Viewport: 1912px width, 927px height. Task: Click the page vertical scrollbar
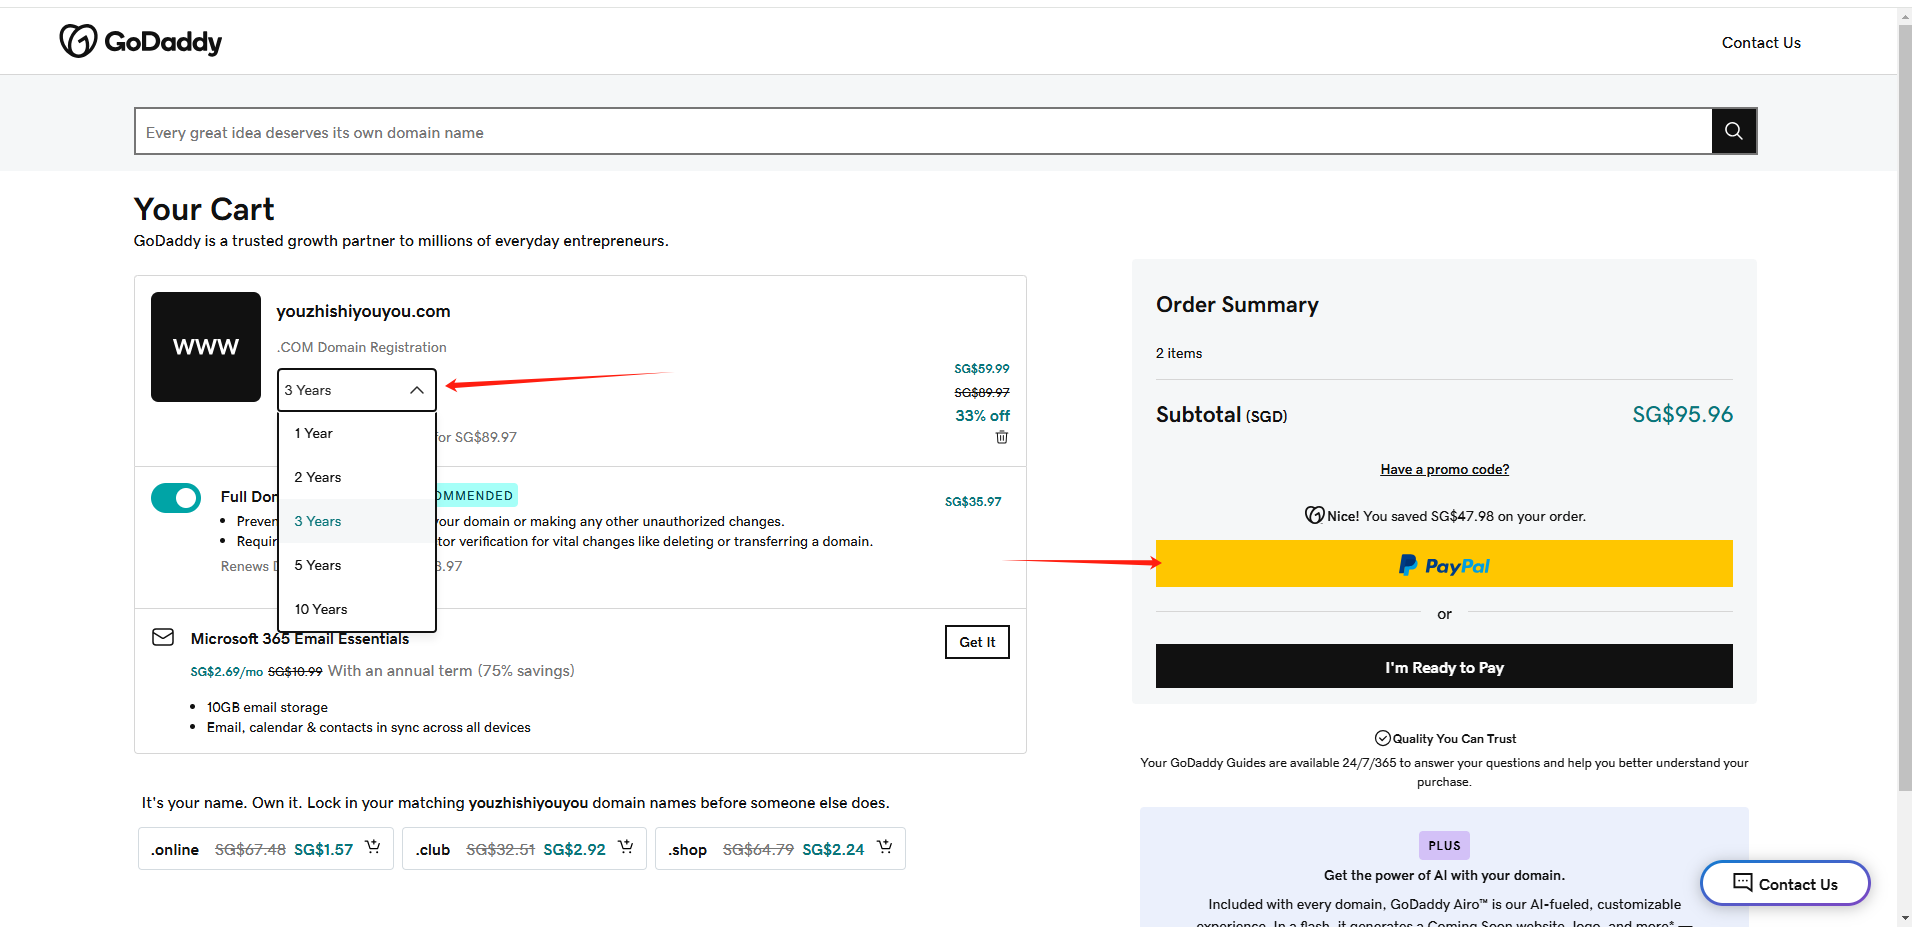(x=1904, y=410)
